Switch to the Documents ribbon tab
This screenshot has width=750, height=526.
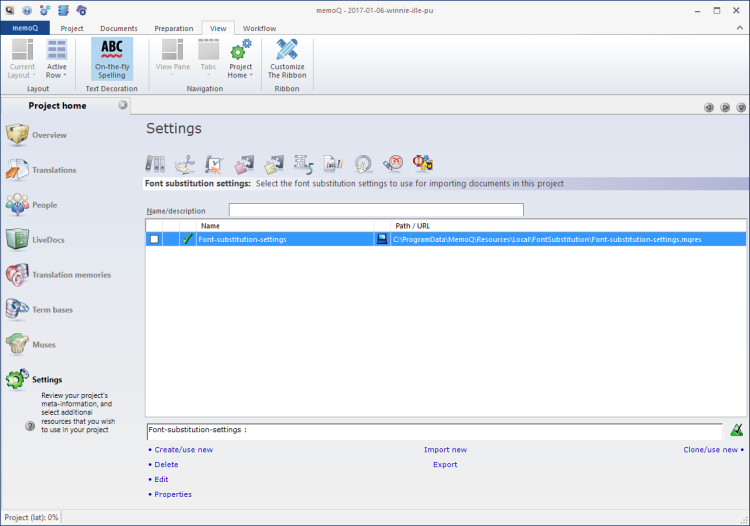pos(118,28)
